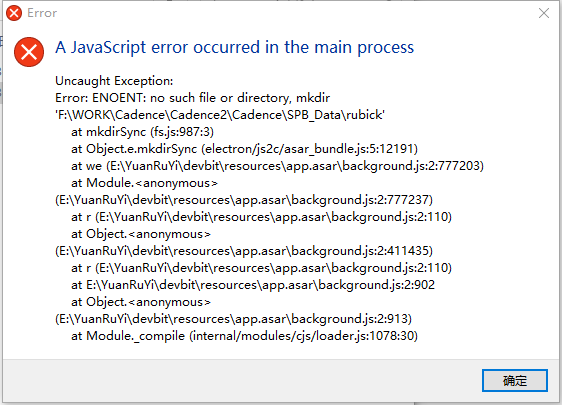Click the small error icon in title bar

(x=14, y=13)
